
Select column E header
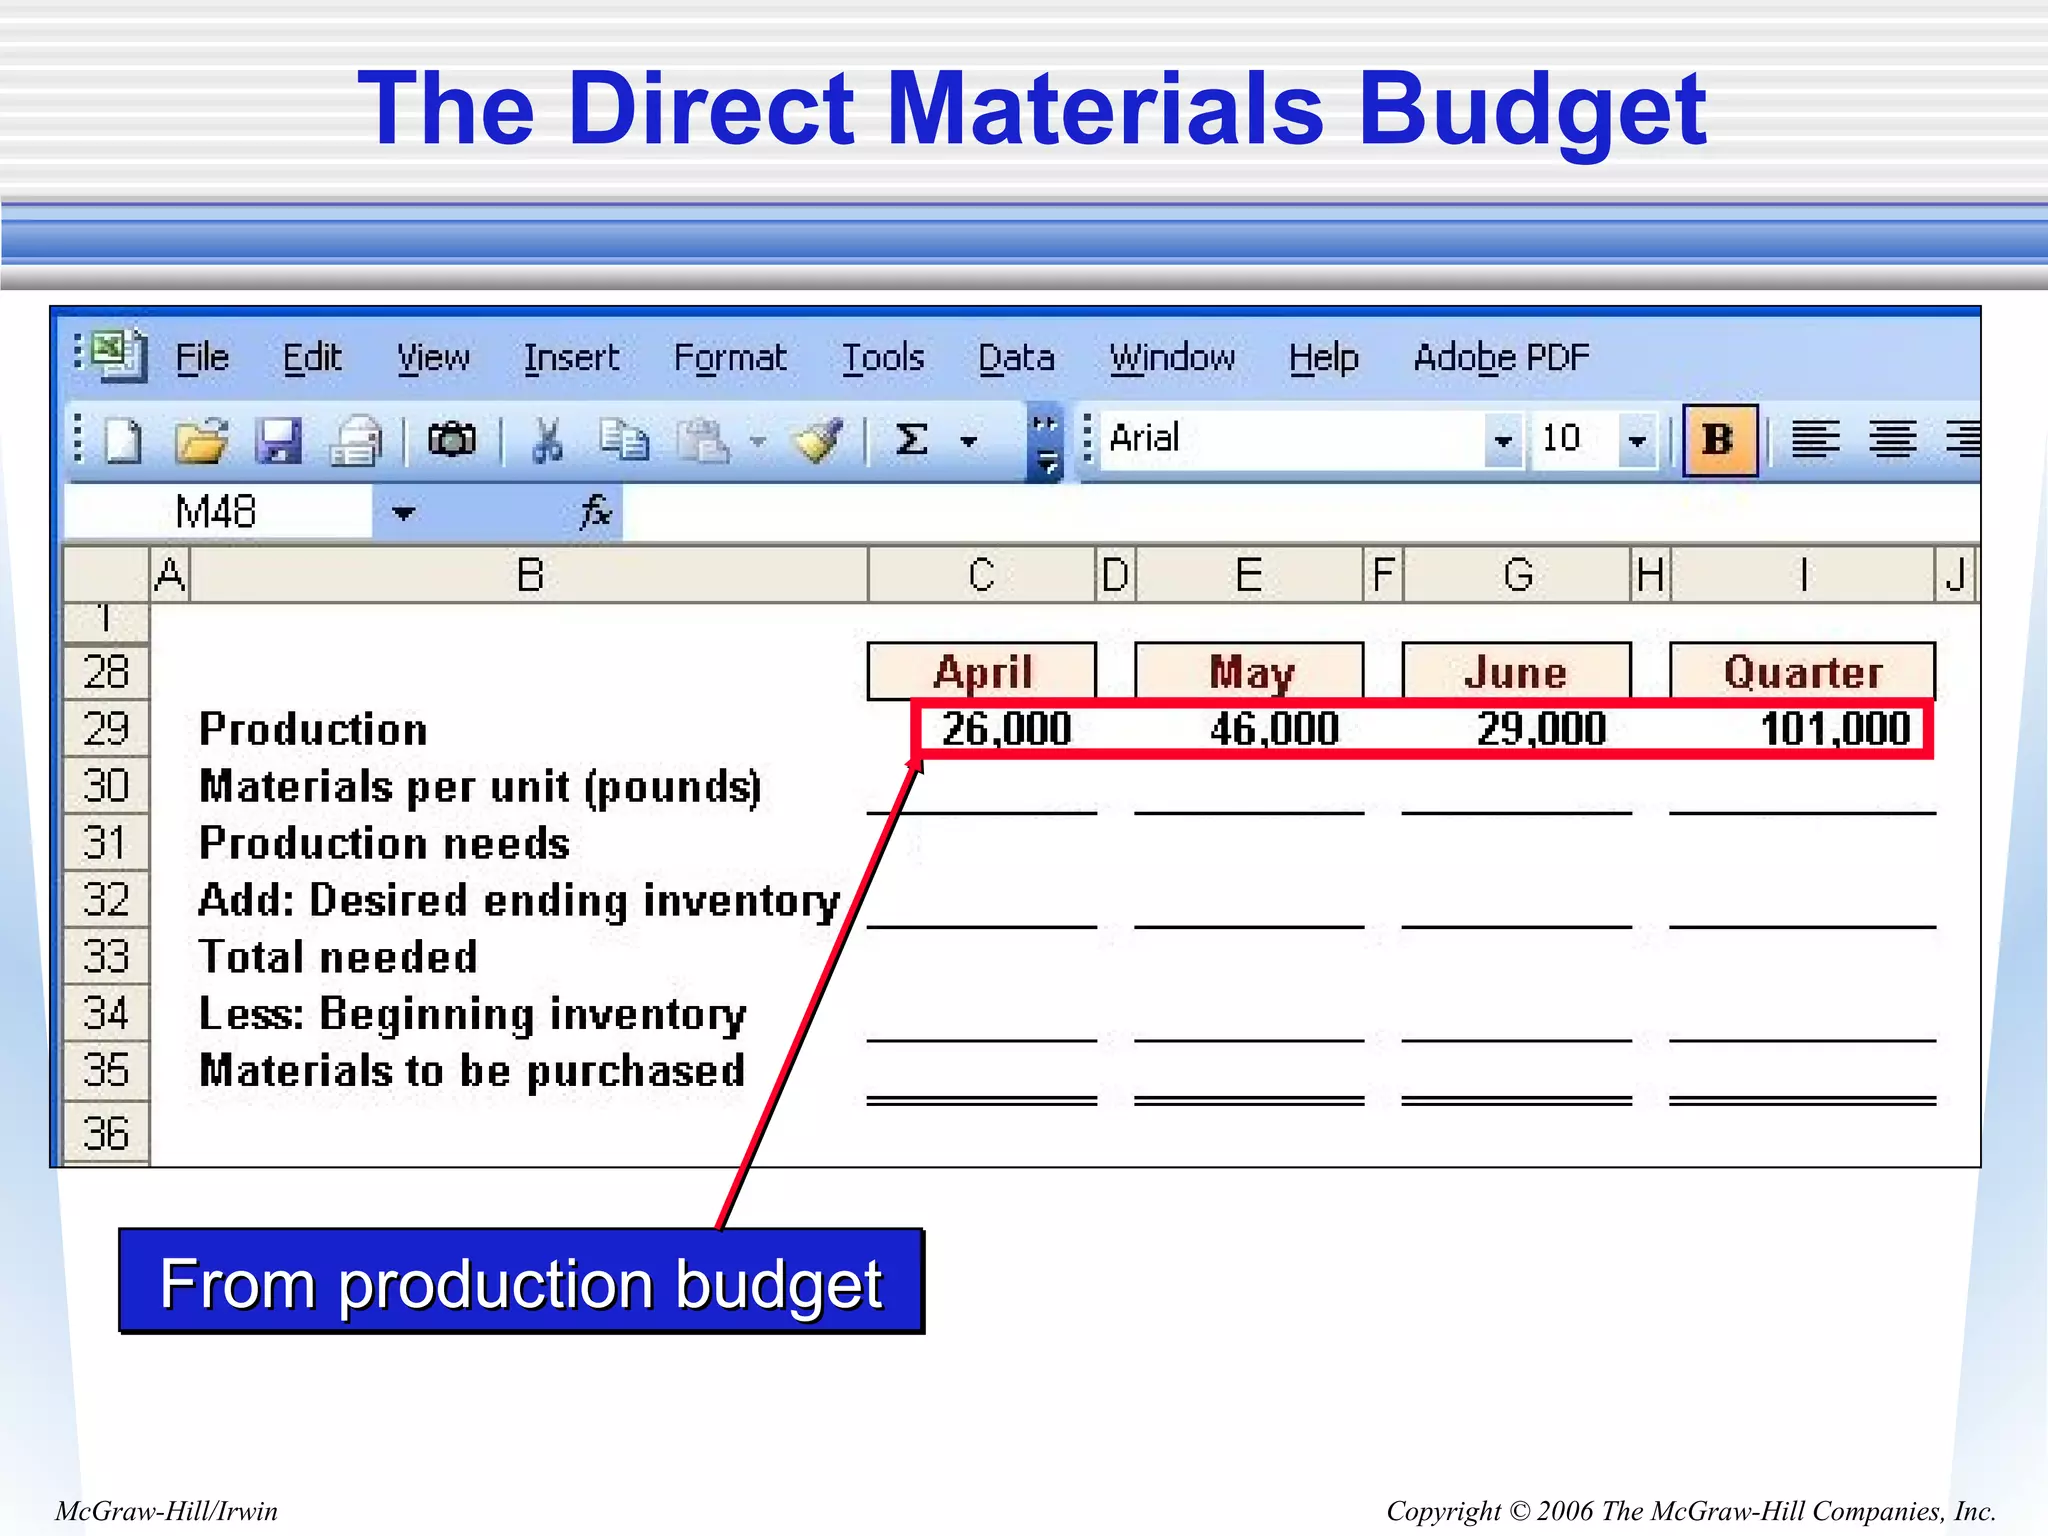pos(1249,575)
